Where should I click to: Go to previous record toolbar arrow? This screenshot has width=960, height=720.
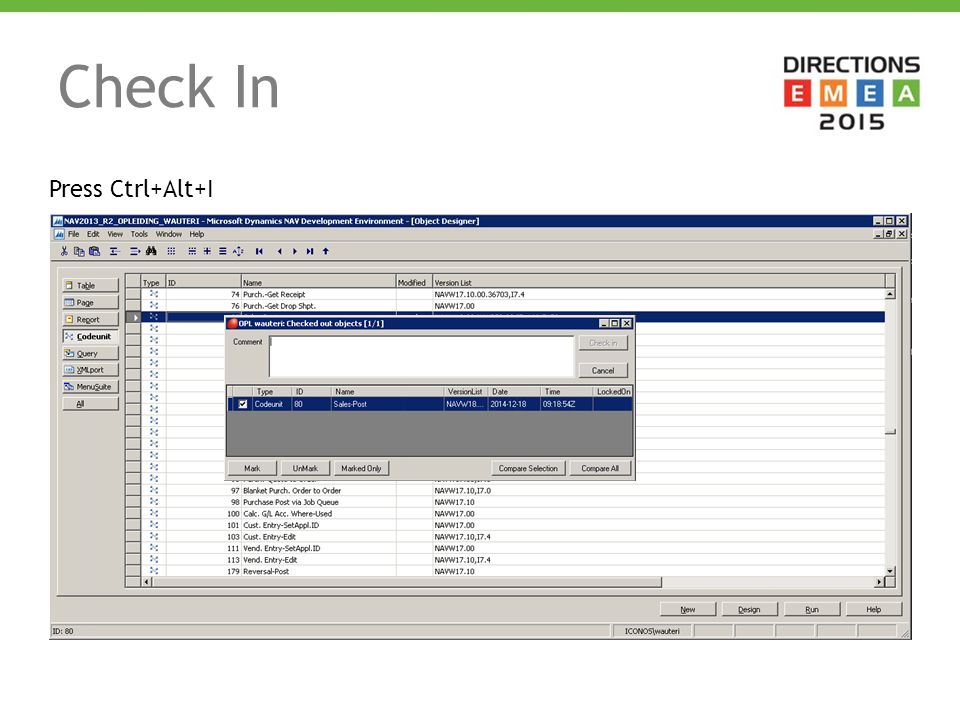coord(280,251)
